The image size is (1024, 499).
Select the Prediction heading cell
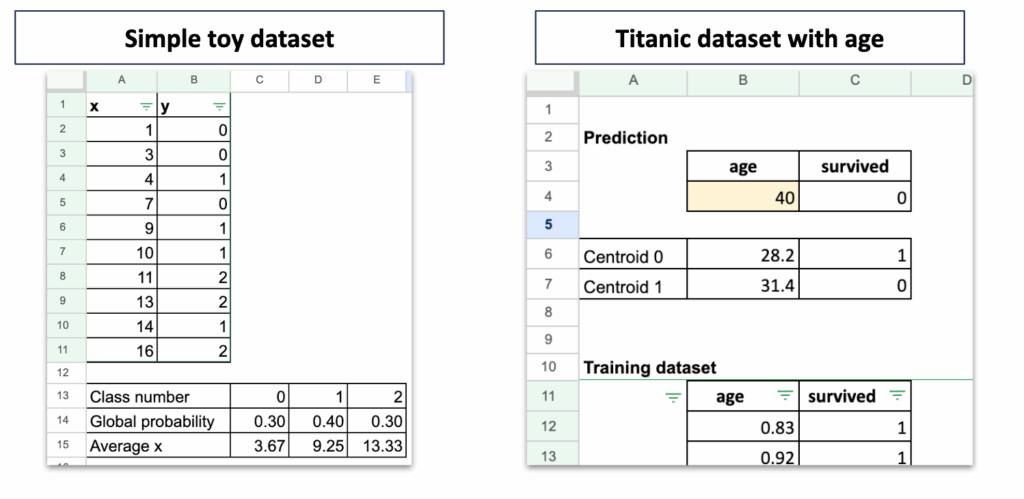click(633, 137)
